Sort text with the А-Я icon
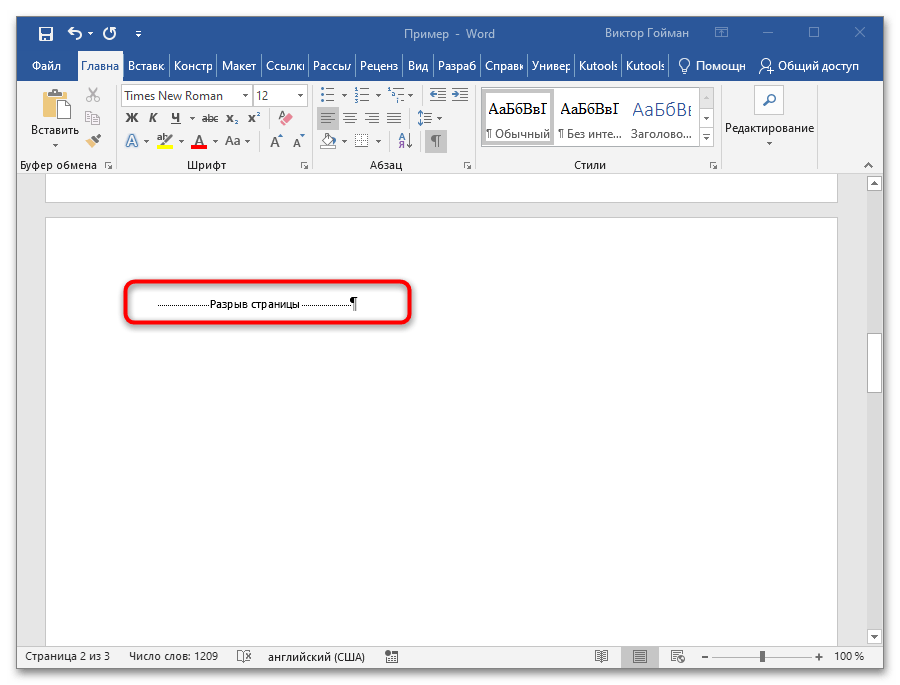 click(405, 141)
